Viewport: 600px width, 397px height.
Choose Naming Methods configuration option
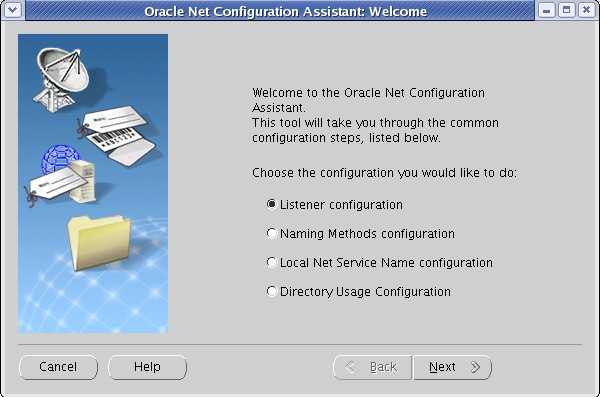click(271, 234)
